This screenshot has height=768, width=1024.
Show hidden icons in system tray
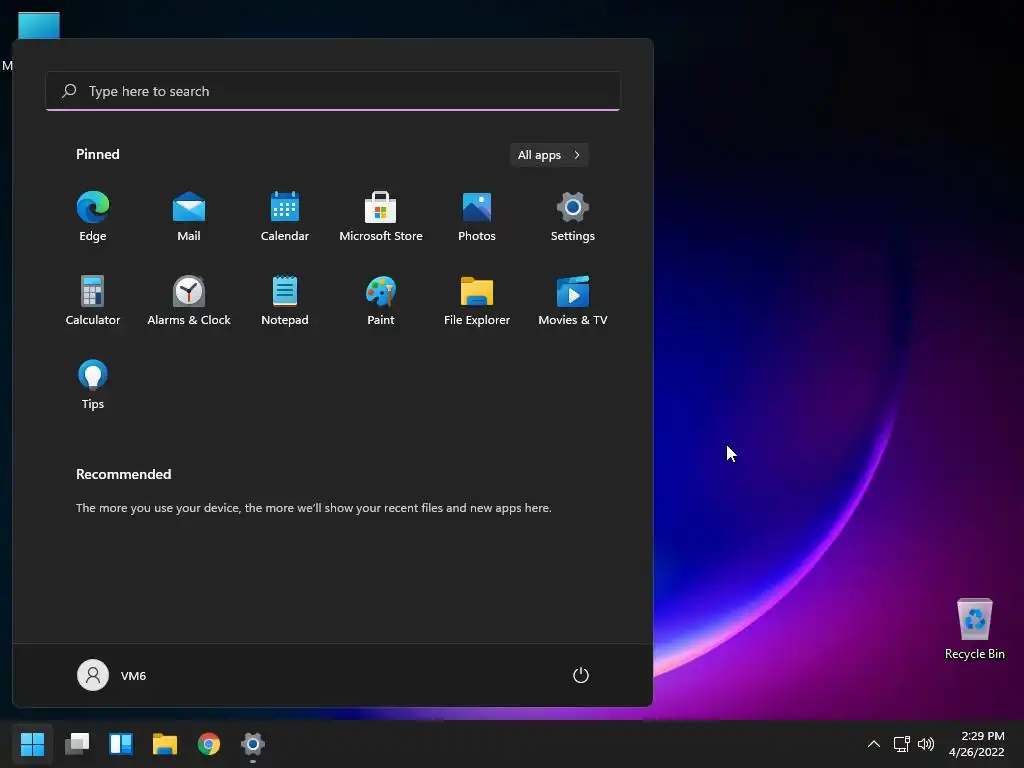(x=874, y=744)
